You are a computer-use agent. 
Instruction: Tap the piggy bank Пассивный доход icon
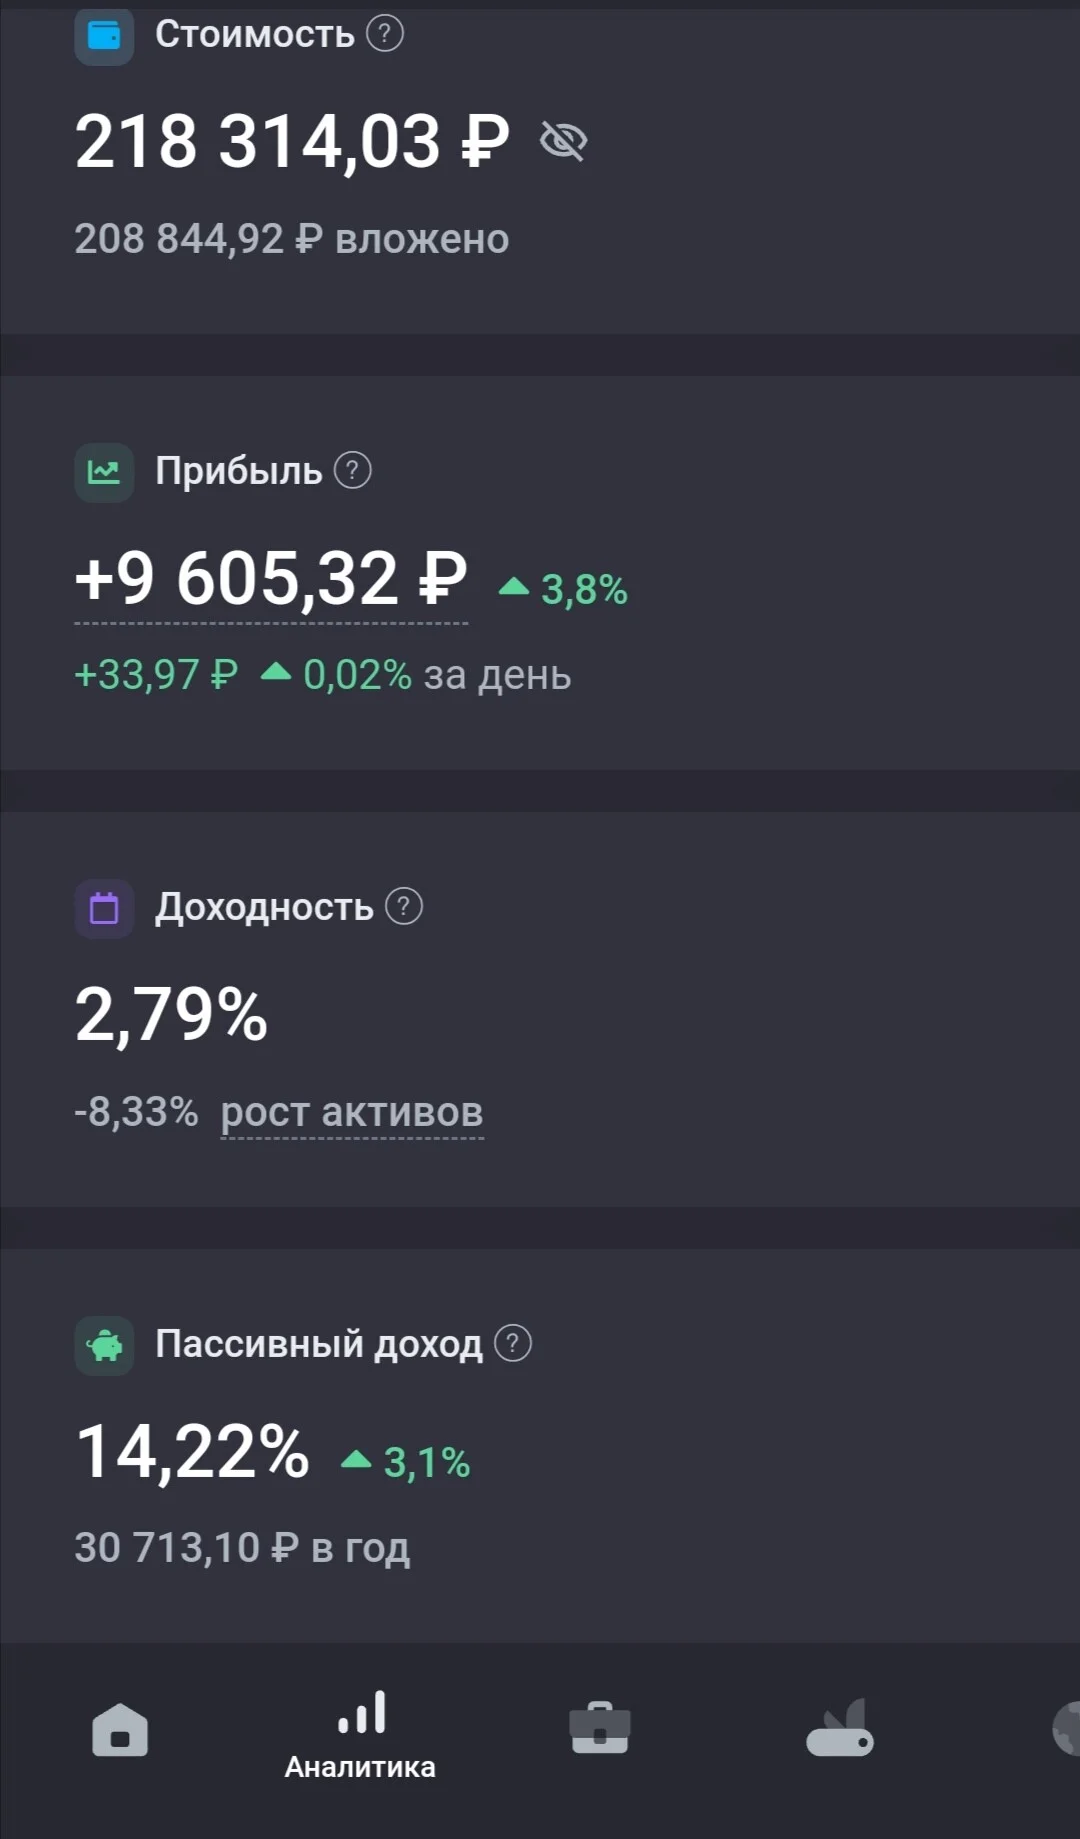point(104,1346)
